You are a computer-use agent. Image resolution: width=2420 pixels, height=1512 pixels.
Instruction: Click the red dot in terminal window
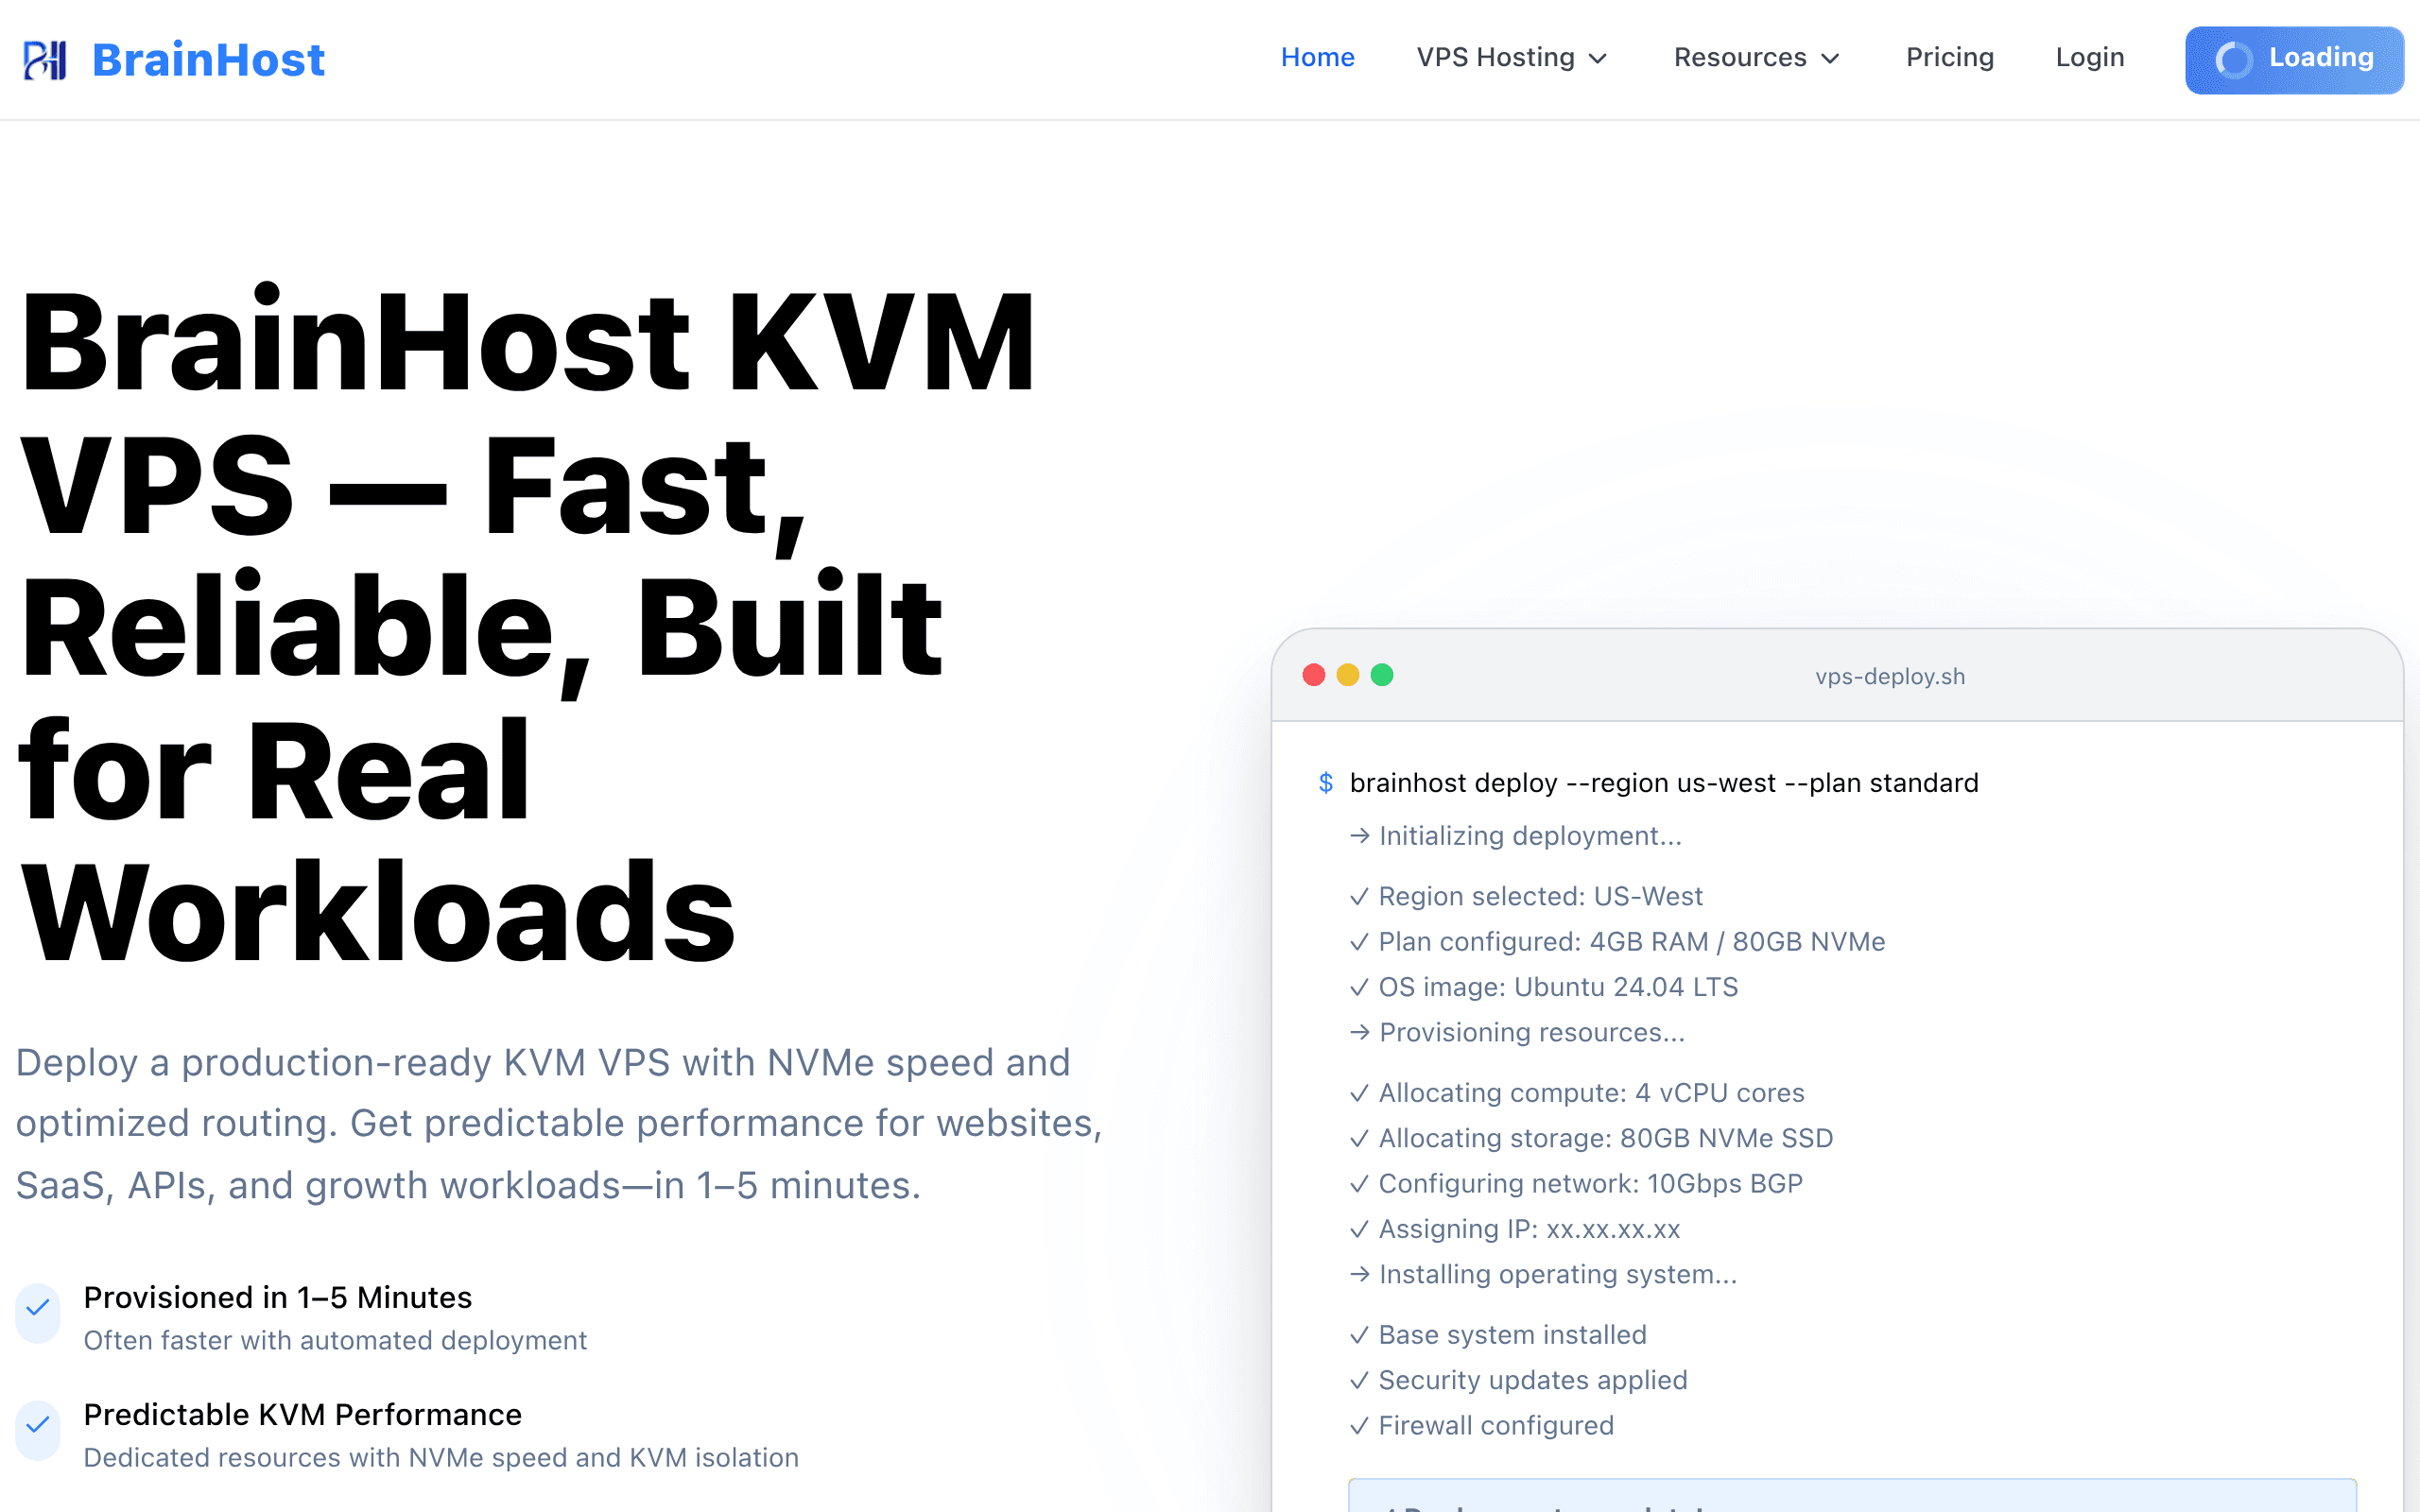tap(1314, 675)
